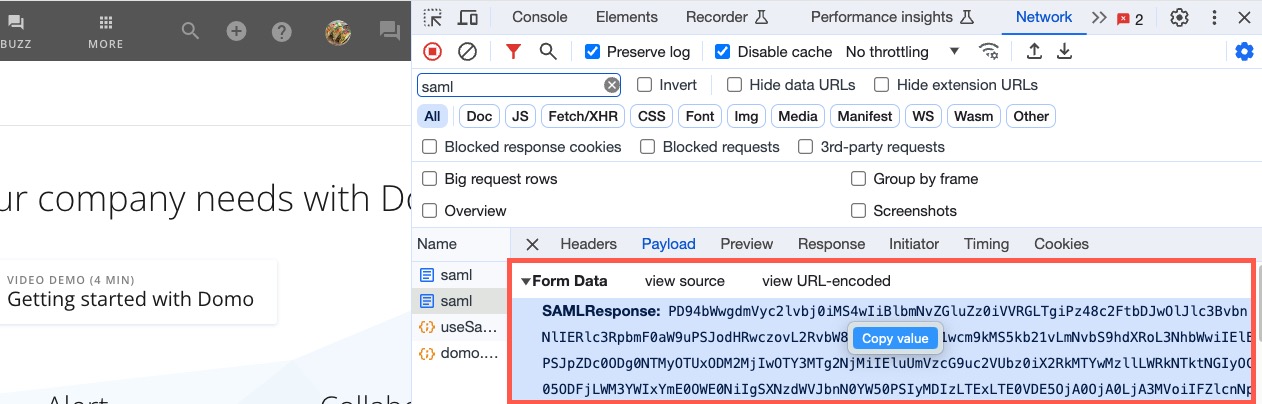The height and width of the screenshot is (404, 1262).
Task: Open the Console panel tab
Action: [x=539, y=17]
